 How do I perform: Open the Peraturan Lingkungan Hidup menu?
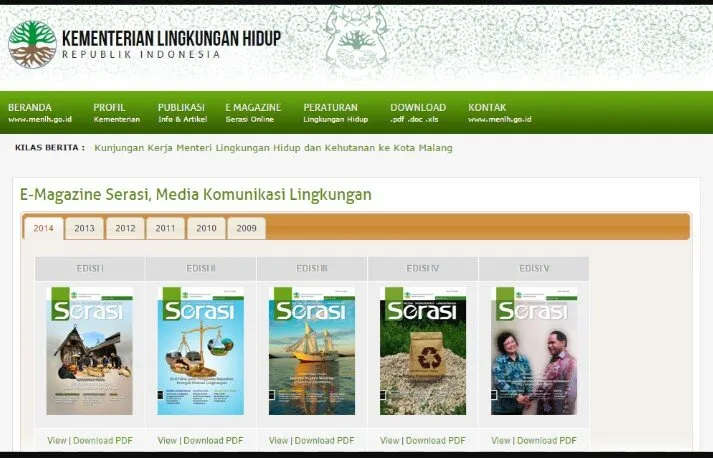[336, 113]
